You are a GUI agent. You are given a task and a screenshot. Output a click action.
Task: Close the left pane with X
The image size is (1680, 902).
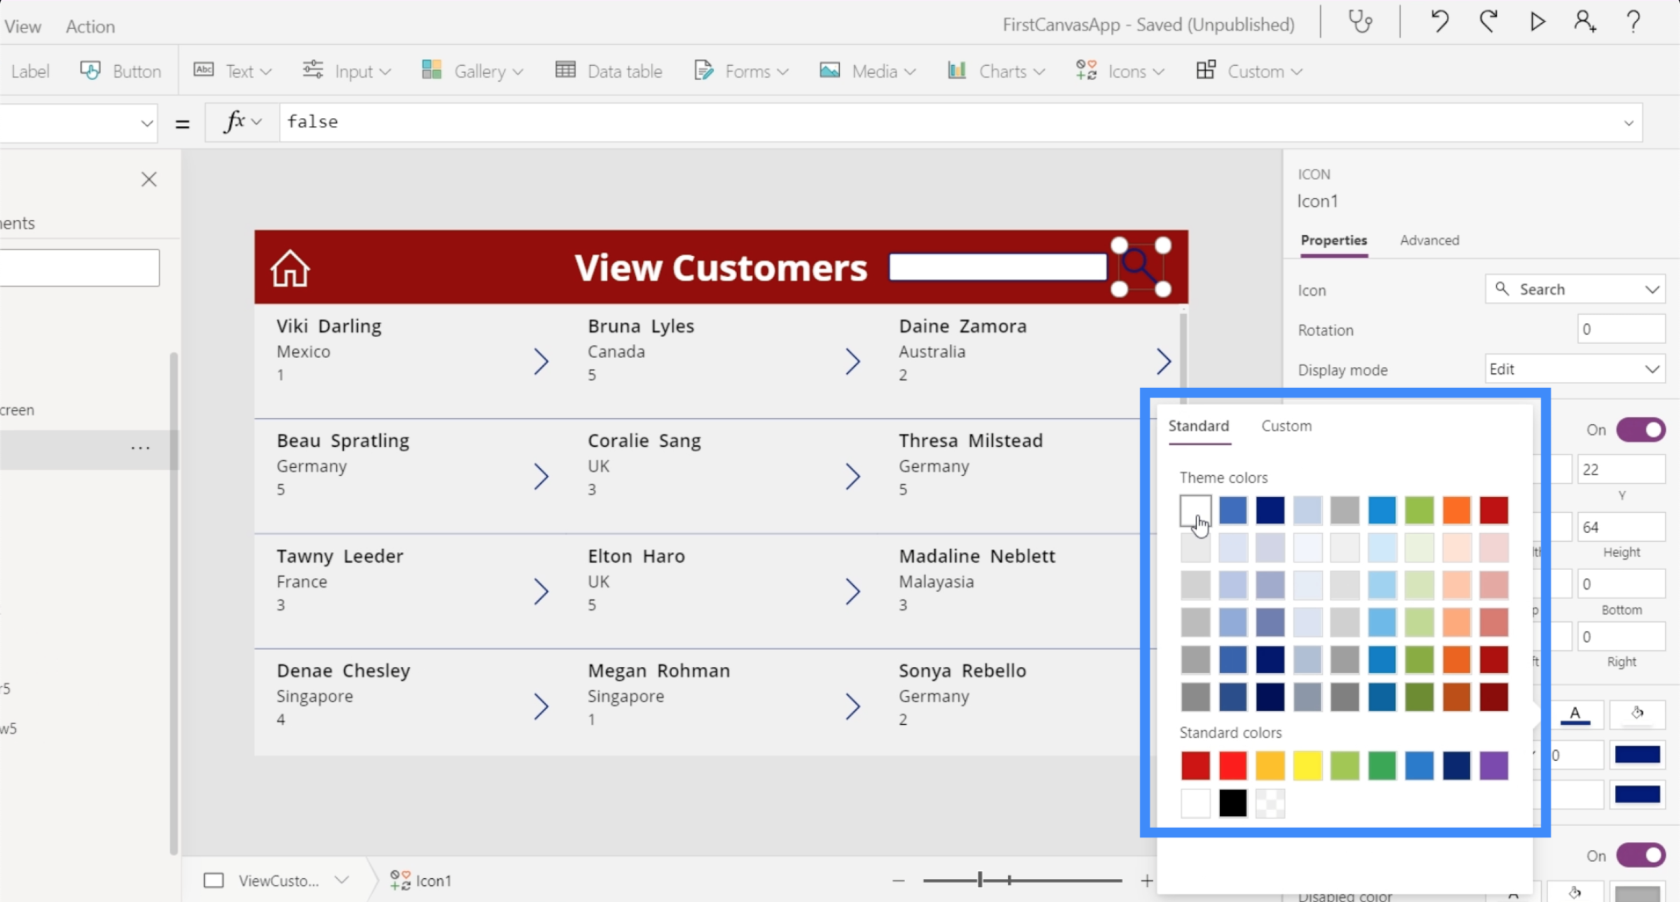149,179
